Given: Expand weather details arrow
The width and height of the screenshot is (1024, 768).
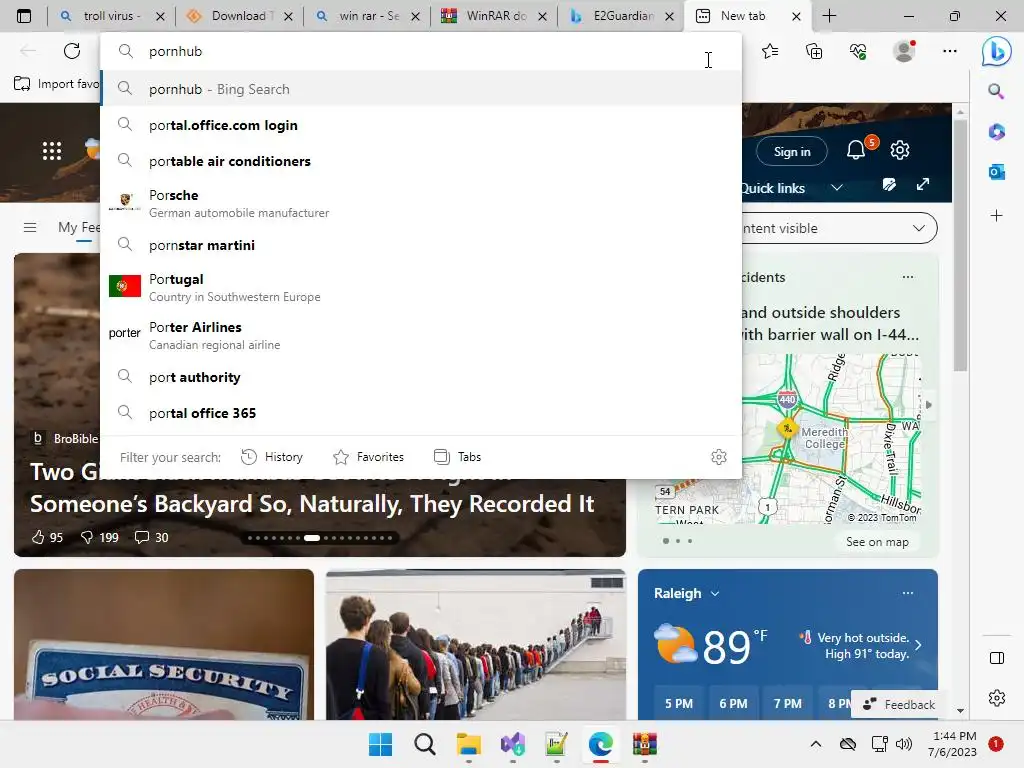Looking at the screenshot, I should coord(918,645).
